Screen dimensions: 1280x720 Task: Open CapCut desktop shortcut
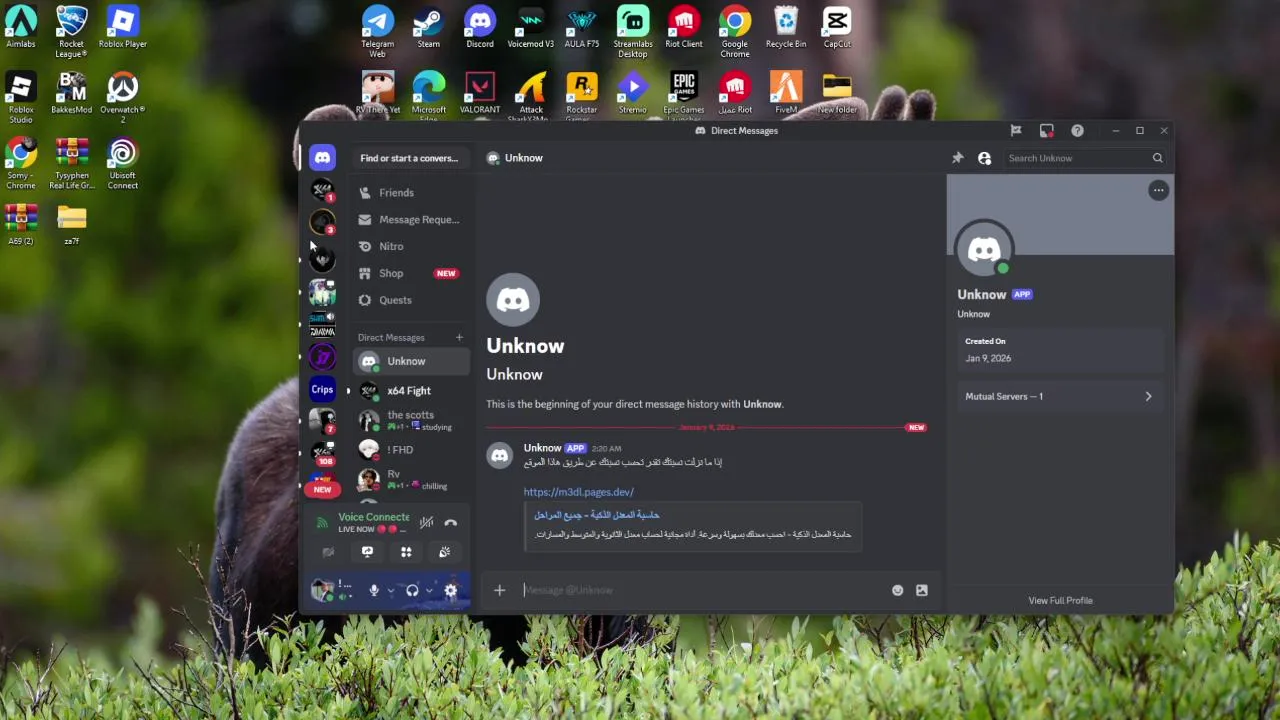point(837,26)
